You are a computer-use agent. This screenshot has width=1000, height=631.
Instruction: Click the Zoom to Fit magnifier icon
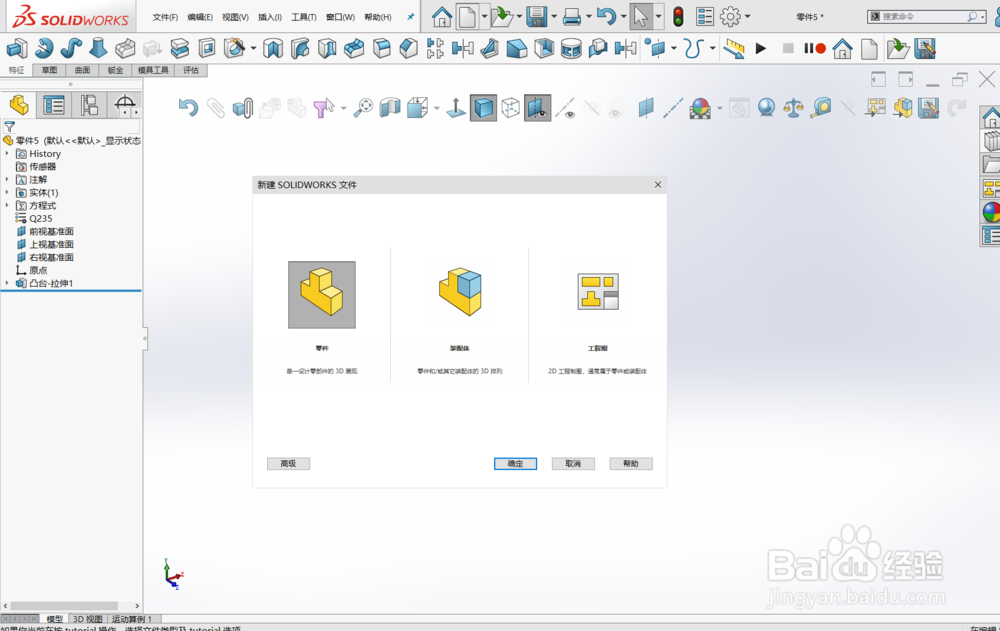364,108
